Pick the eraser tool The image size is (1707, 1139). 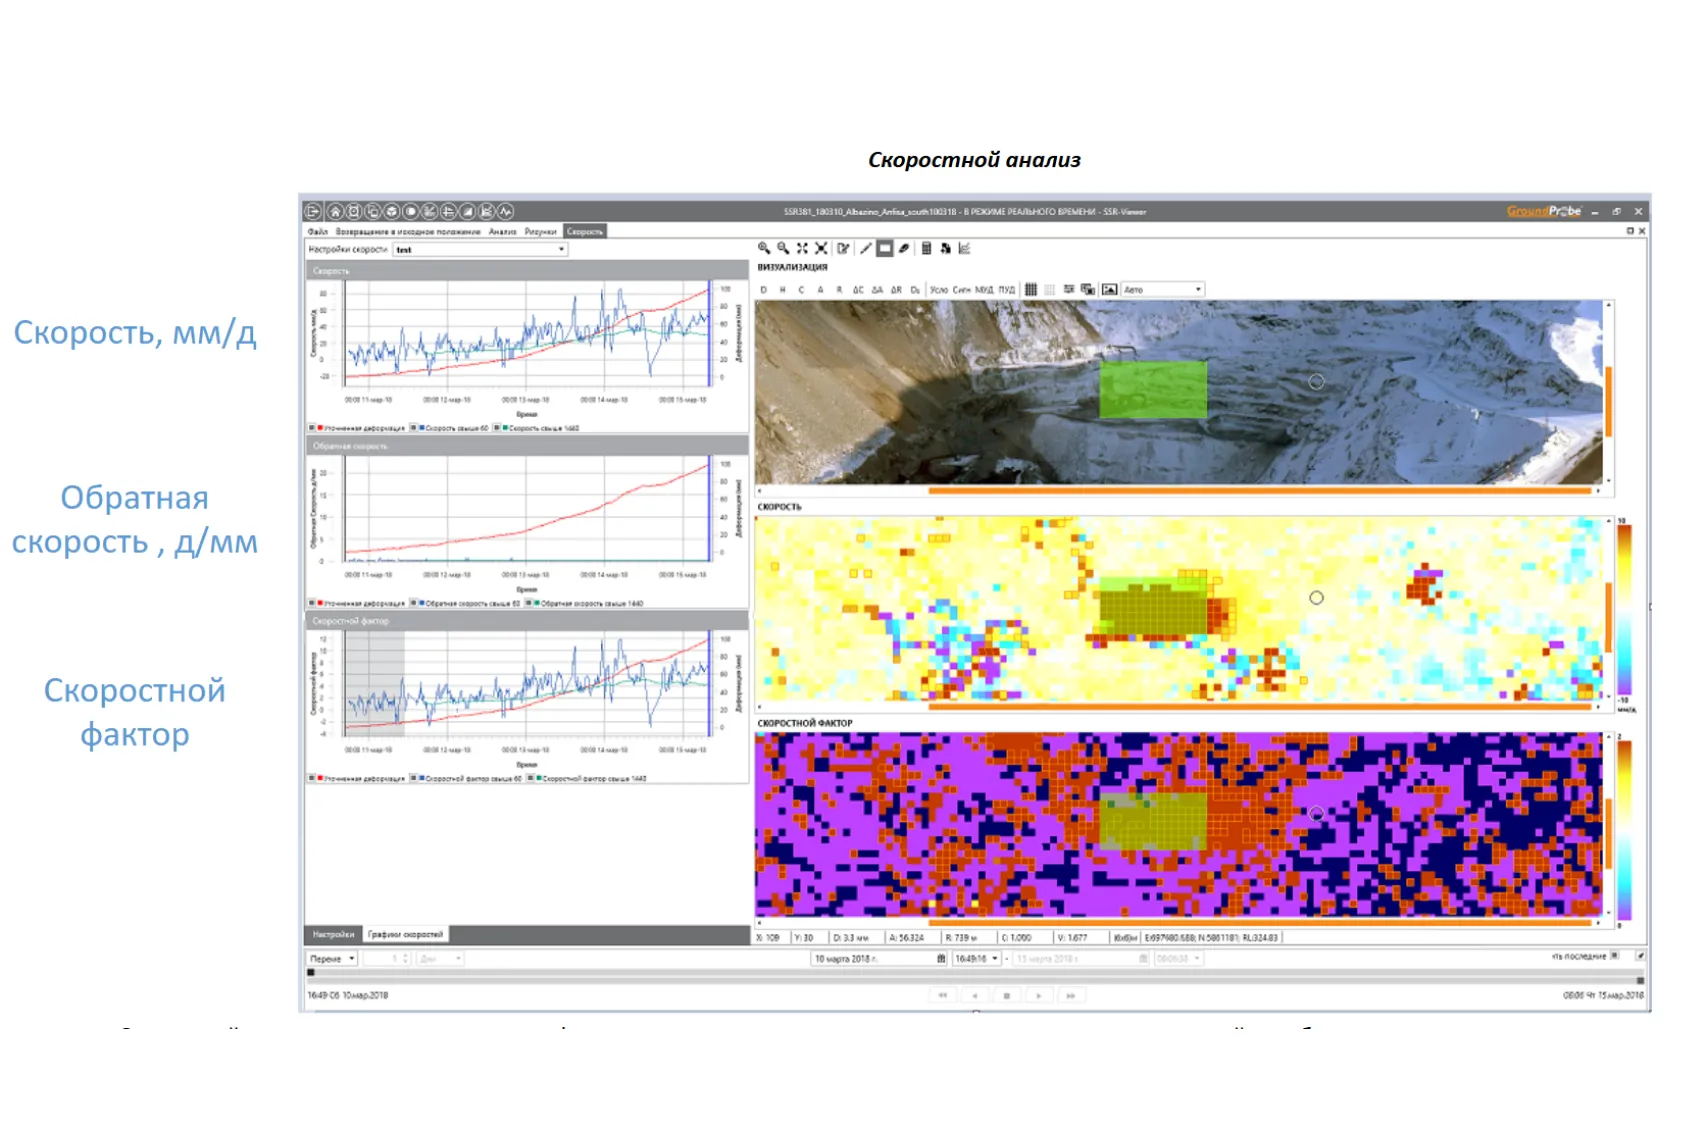click(x=904, y=248)
